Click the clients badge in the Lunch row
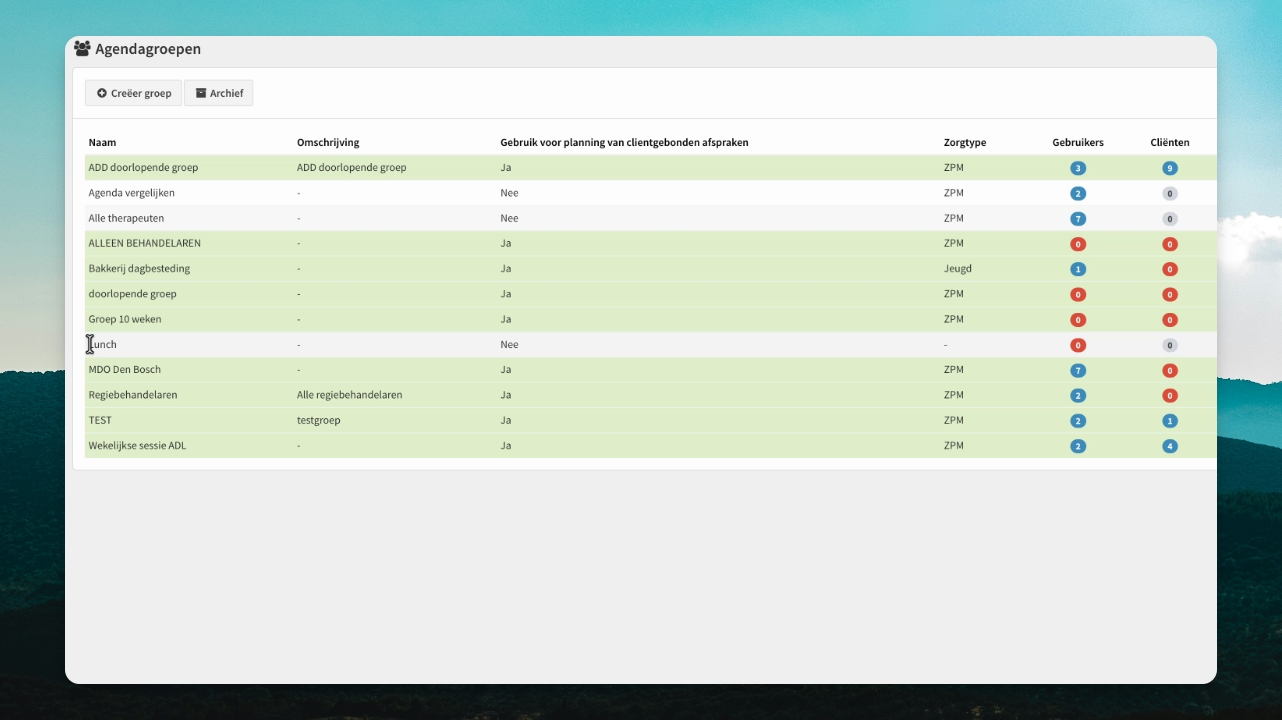 [x=1170, y=345]
